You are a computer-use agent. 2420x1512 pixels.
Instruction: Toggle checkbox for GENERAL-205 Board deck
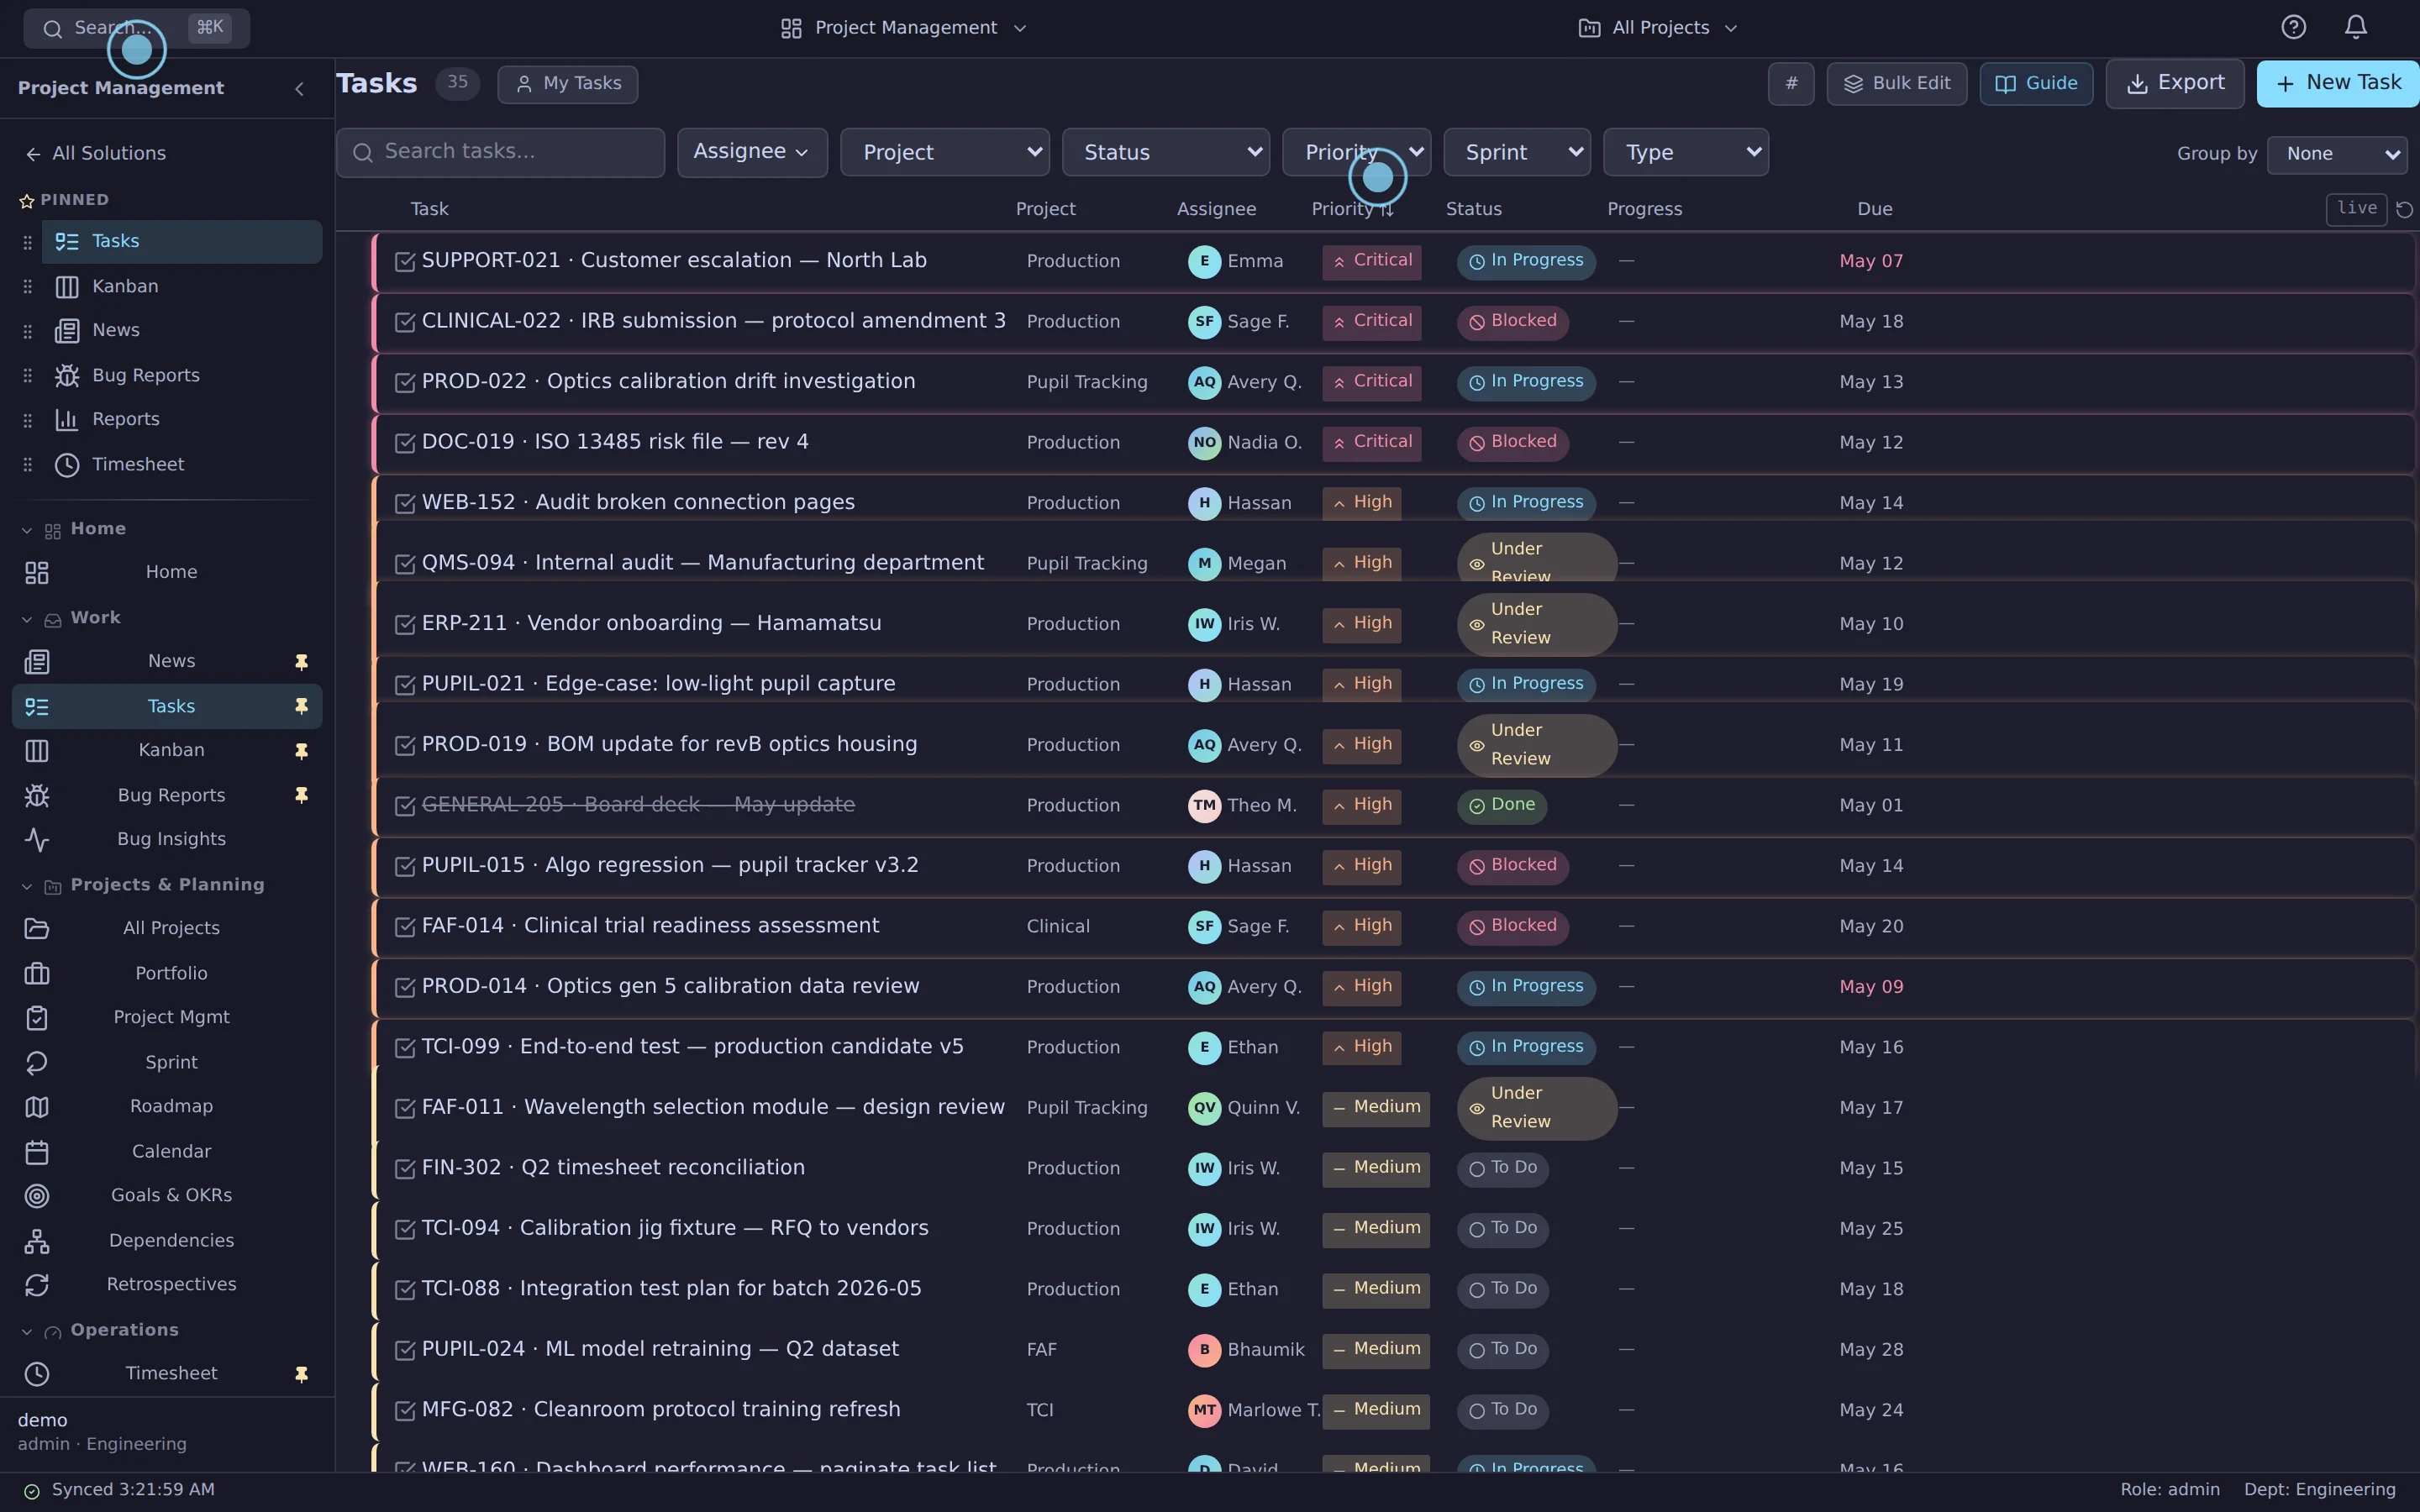point(405,806)
